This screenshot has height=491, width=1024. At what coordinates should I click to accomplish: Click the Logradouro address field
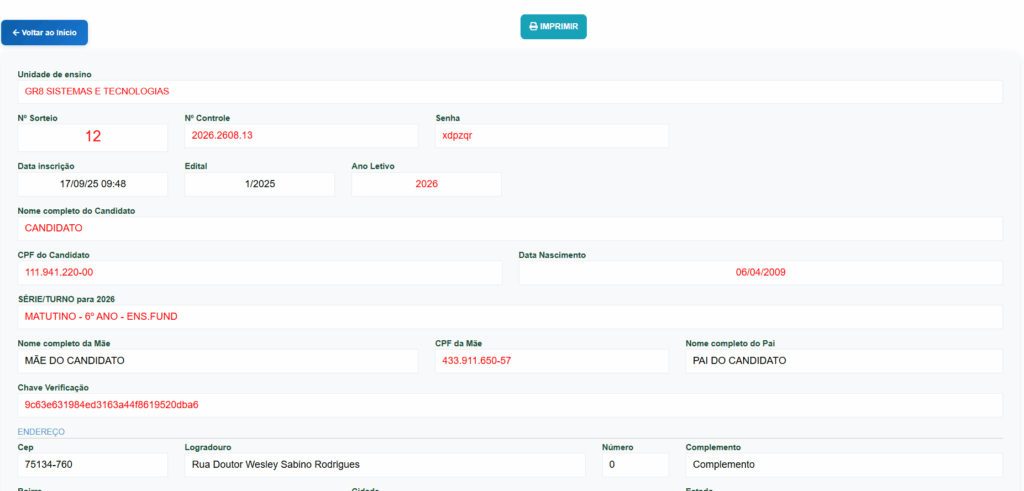click(x=385, y=465)
